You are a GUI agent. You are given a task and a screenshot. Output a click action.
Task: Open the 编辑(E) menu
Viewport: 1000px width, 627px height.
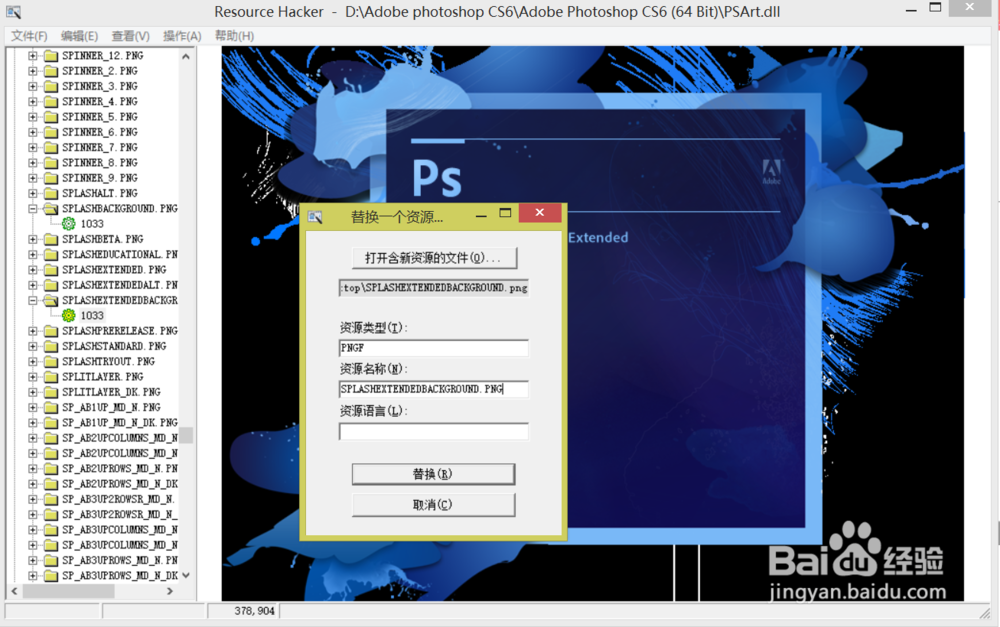[x=80, y=36]
